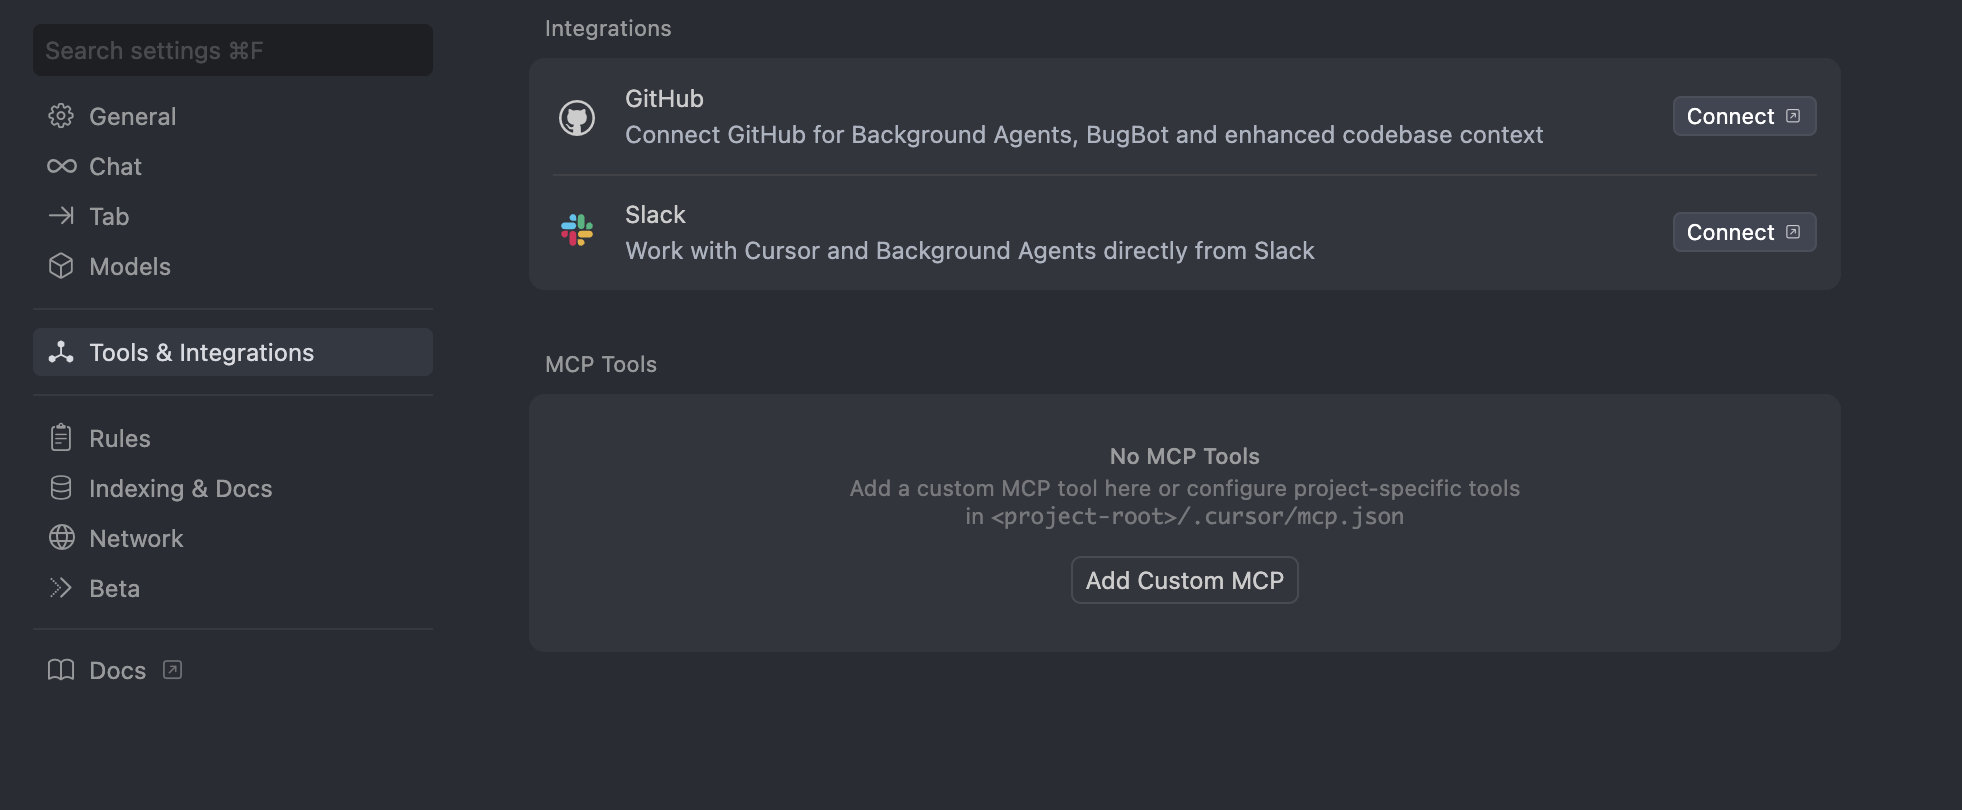Select the Chat infinity icon in sidebar
This screenshot has height=810, width=1962.
tap(60, 166)
